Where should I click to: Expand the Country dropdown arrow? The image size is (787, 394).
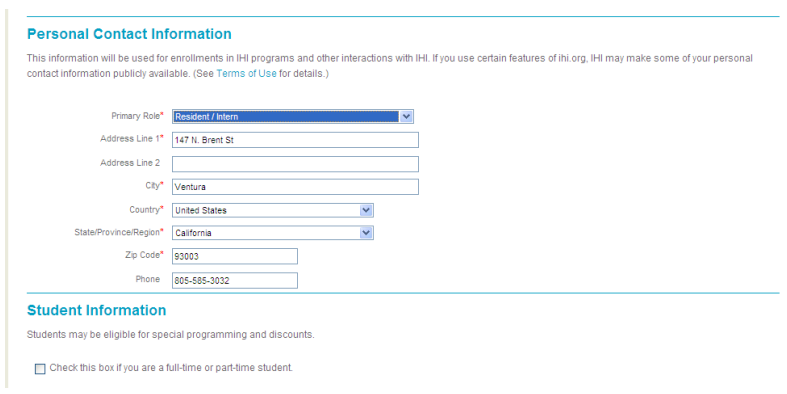tap(366, 210)
